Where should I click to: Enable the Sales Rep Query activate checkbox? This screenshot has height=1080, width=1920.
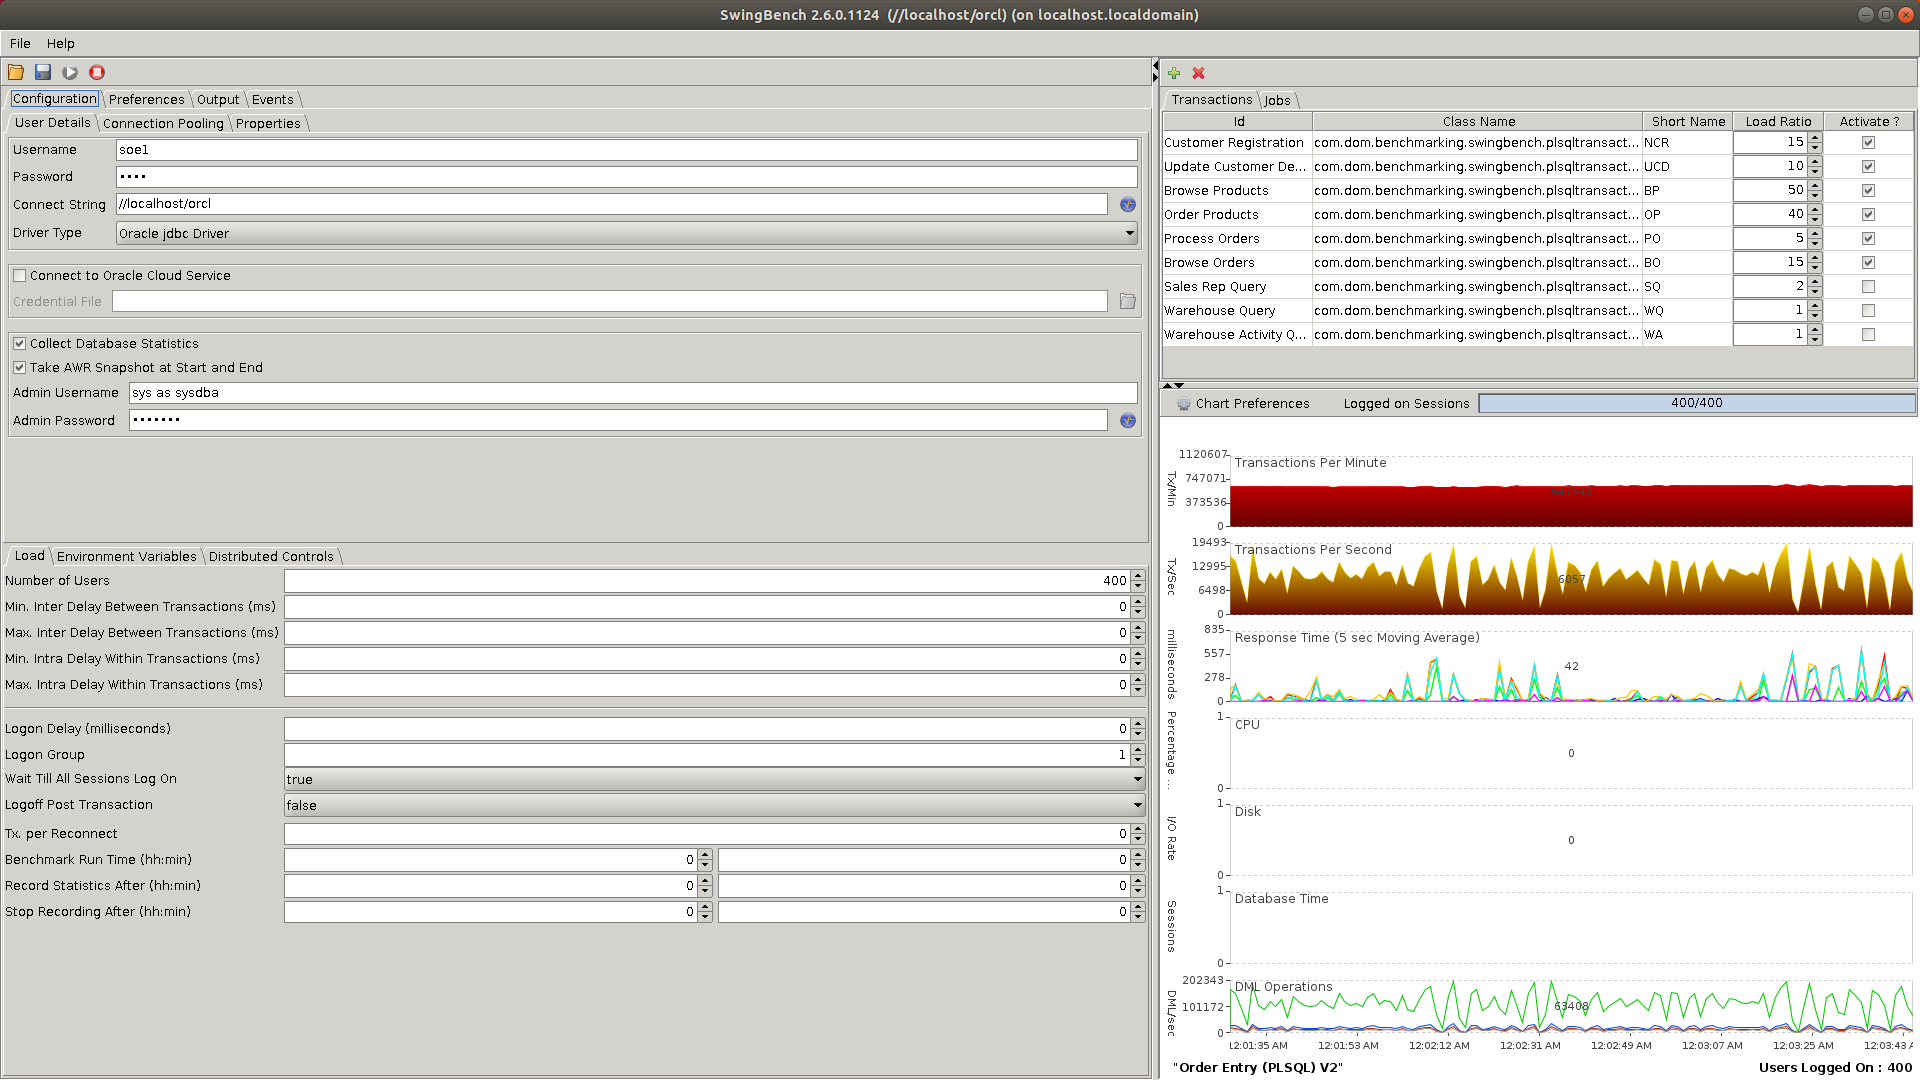tap(1868, 287)
